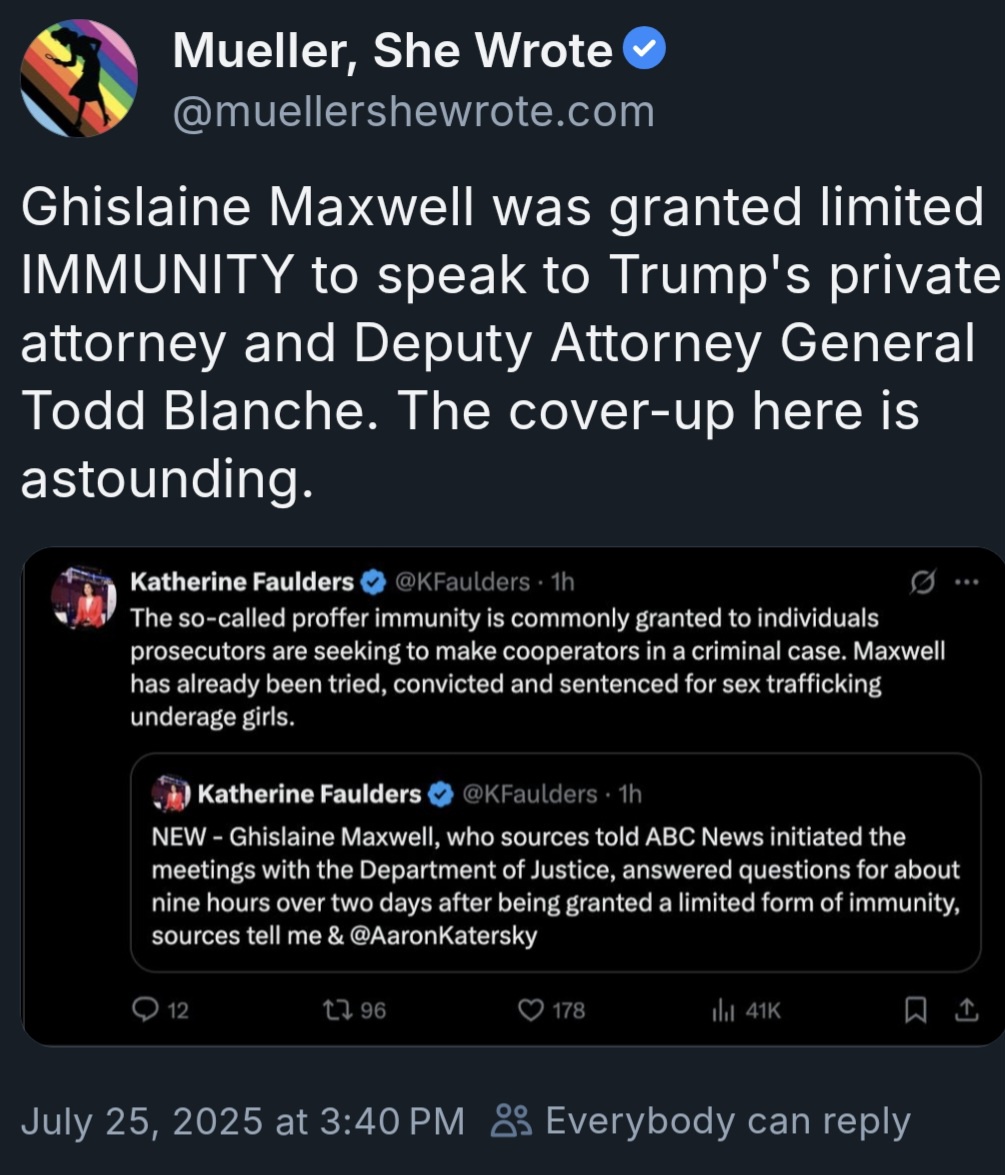This screenshot has height=1175, width=1005.
Task: Click the blue verified badge beside Mueller, She Wrote
Action: click(644, 50)
